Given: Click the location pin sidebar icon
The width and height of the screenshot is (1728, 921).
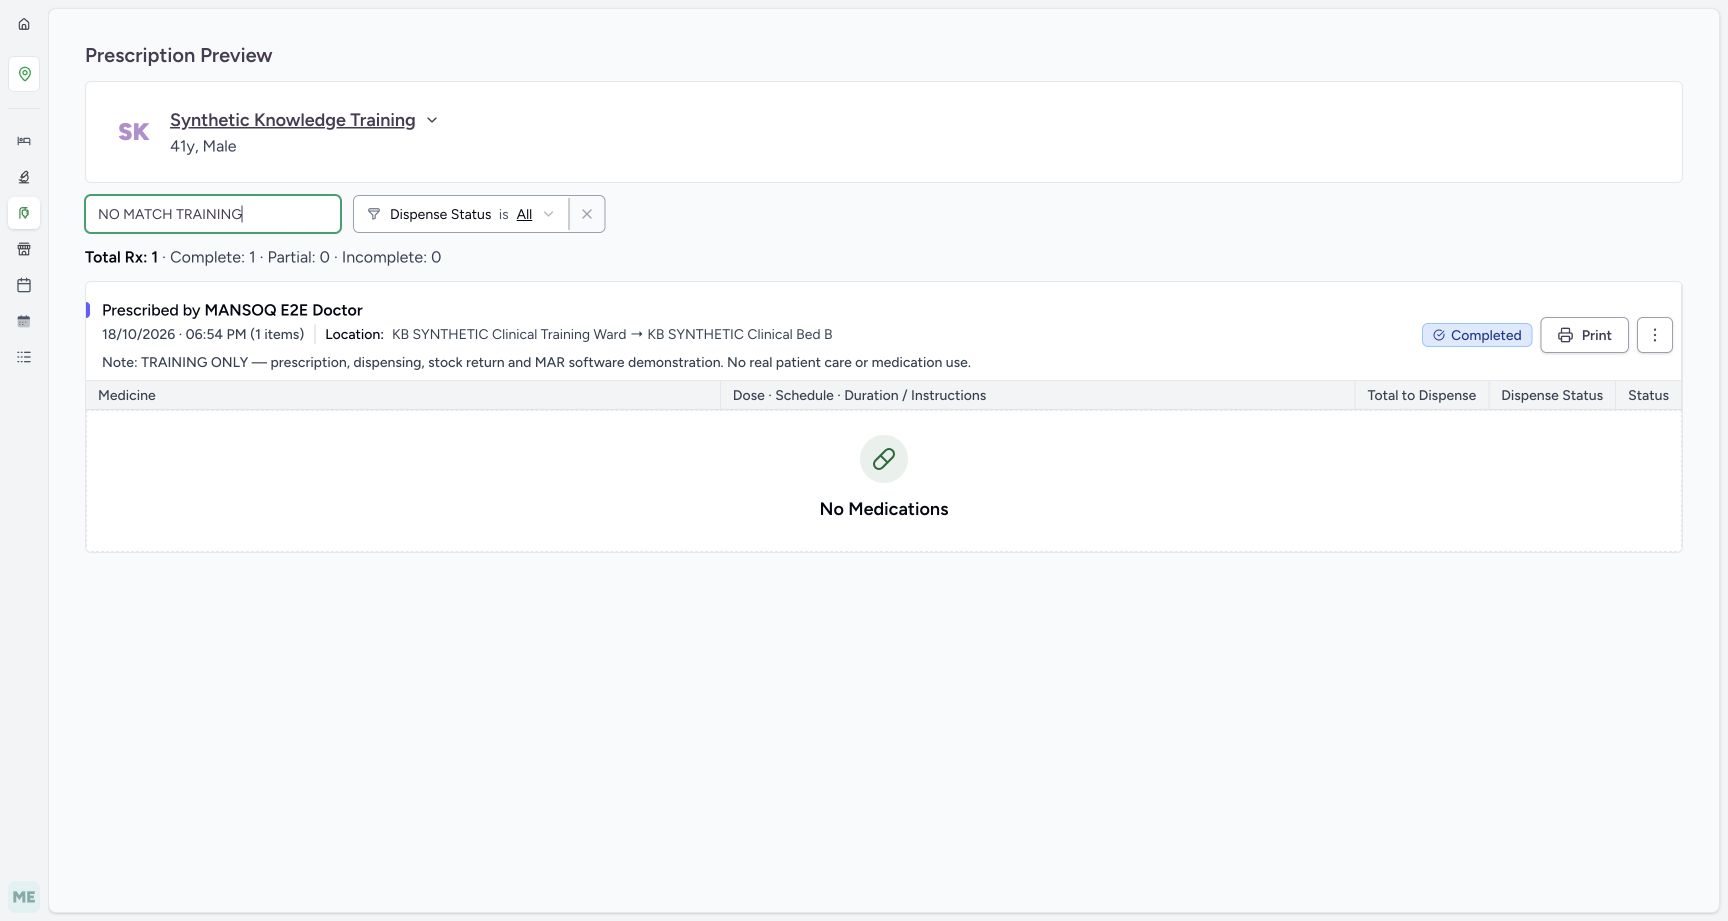Looking at the screenshot, I should click(24, 74).
